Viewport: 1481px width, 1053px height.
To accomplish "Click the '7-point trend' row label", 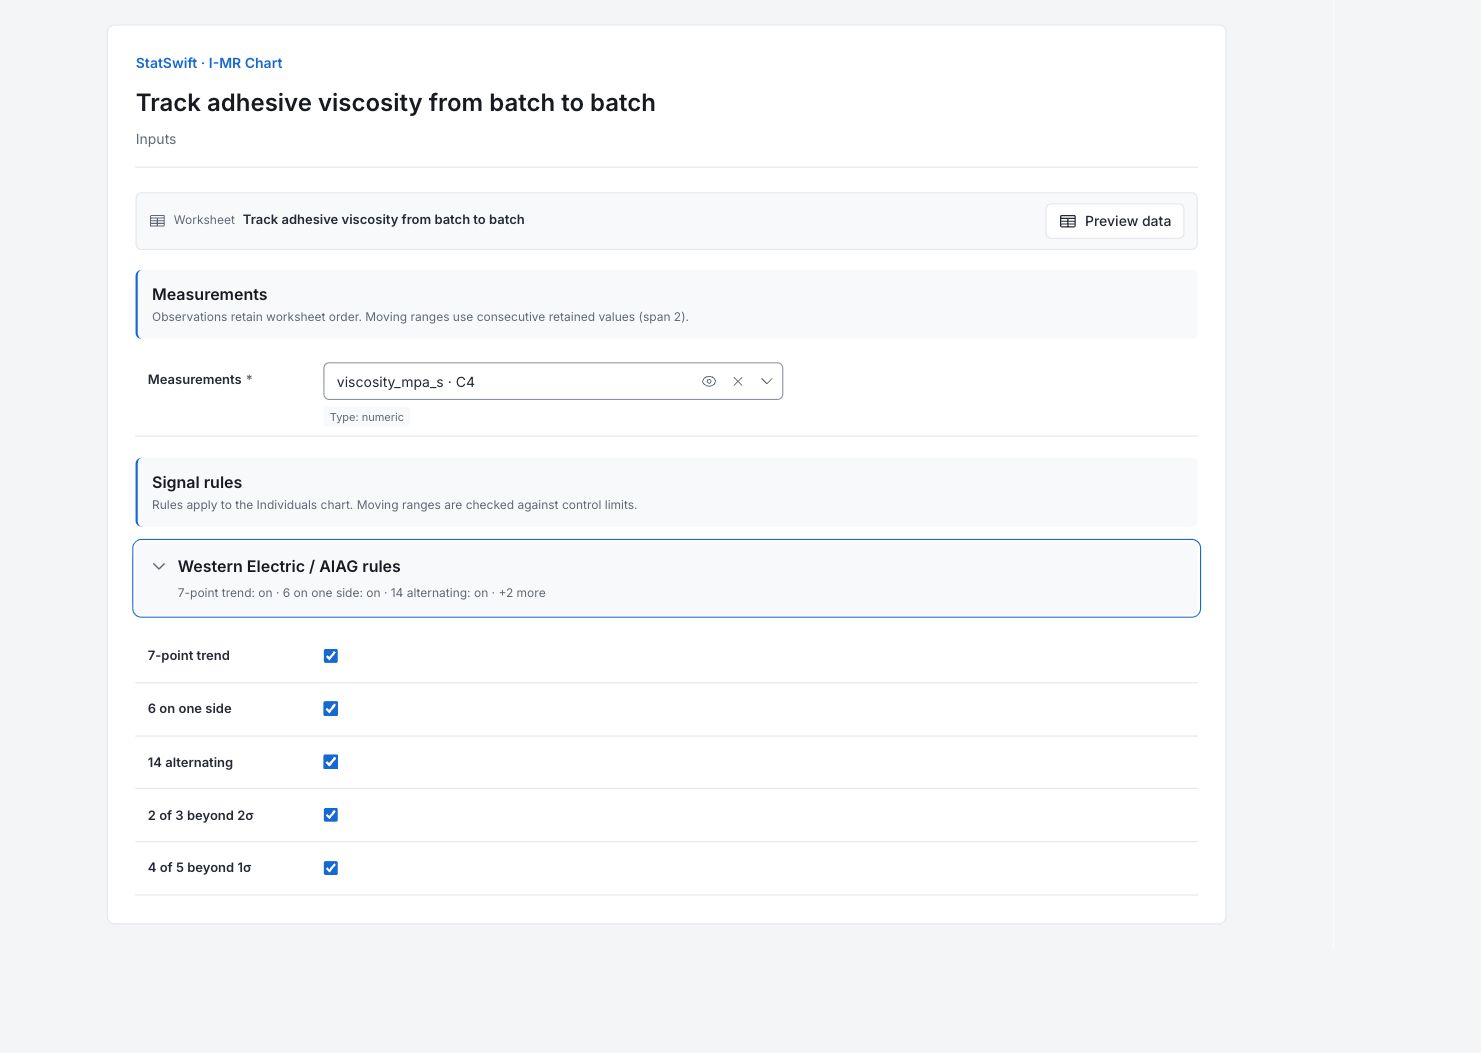I will (189, 656).
